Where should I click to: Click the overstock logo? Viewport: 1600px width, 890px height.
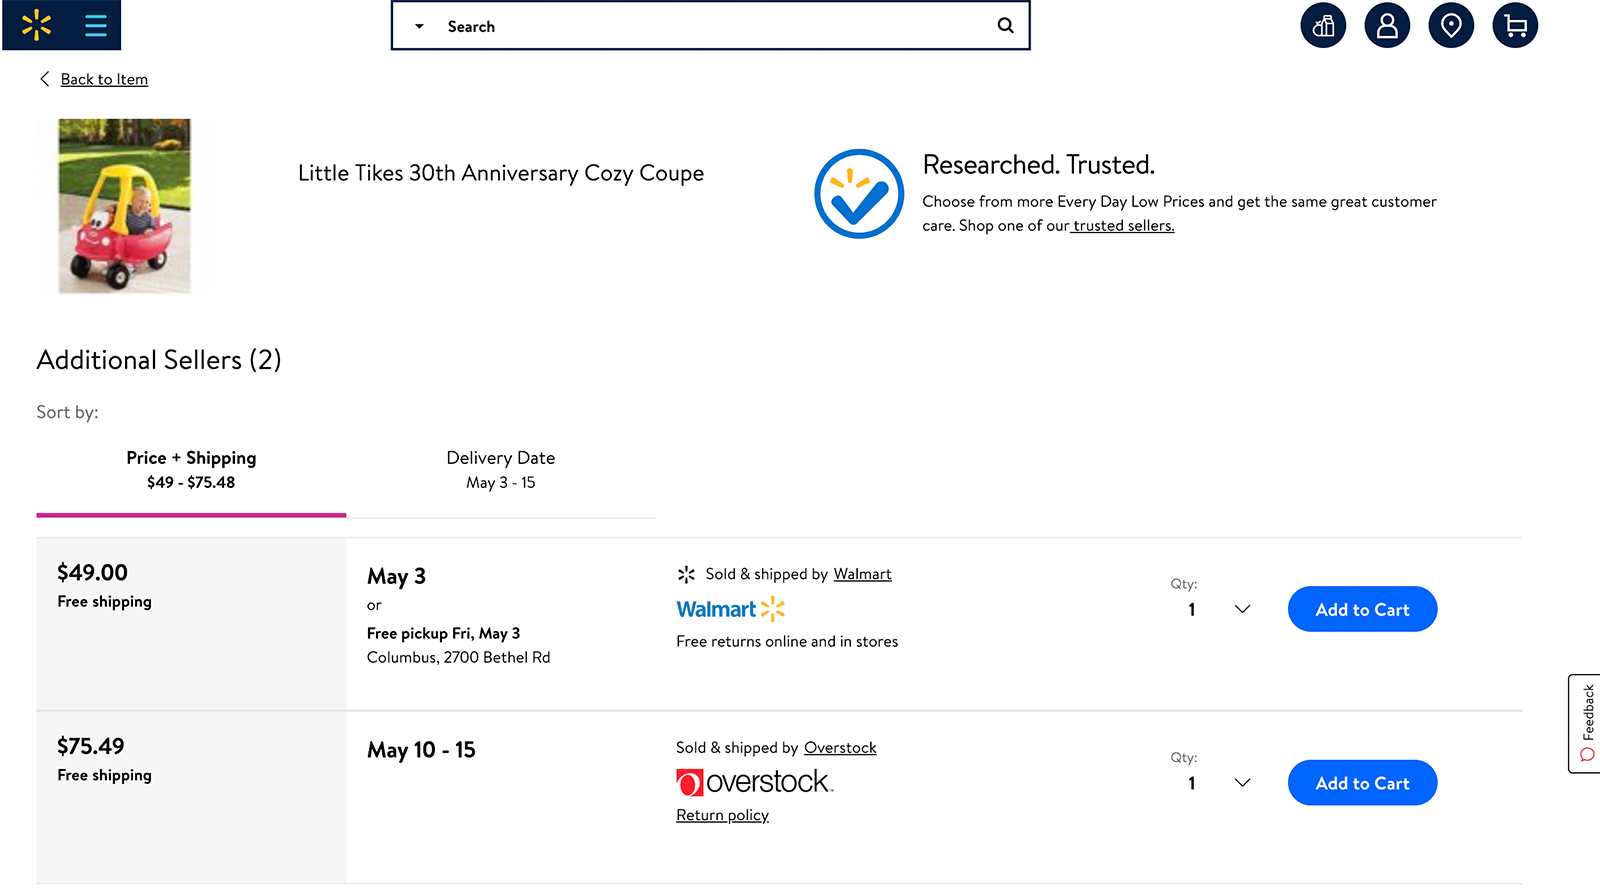(755, 782)
